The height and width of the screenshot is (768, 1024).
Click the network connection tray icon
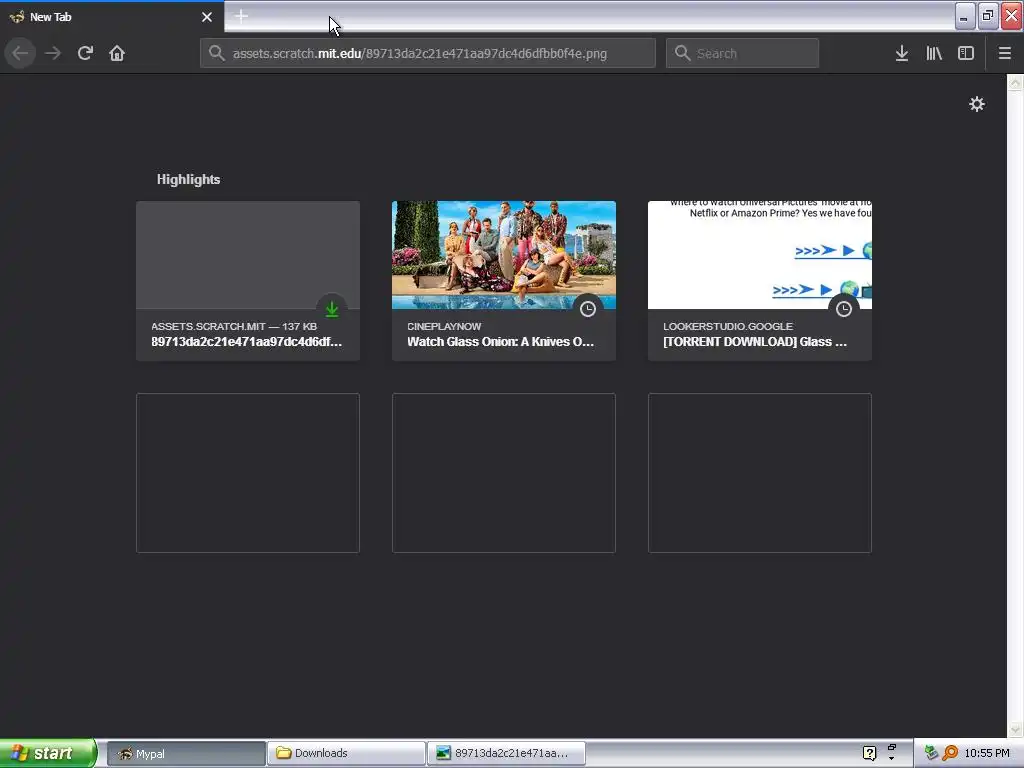[x=931, y=753]
